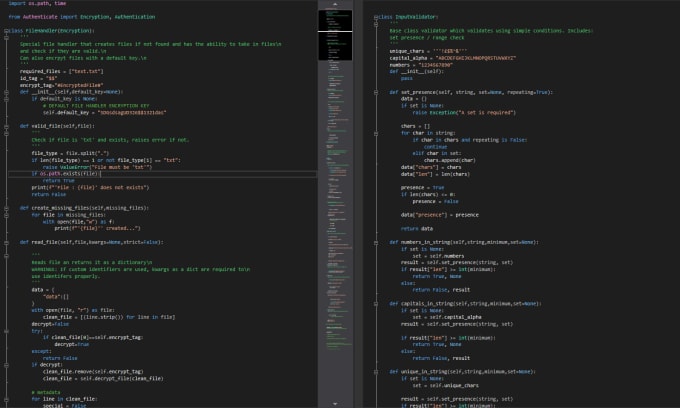Click the 'pass' statement in InputValidator __init__

pos(406,78)
